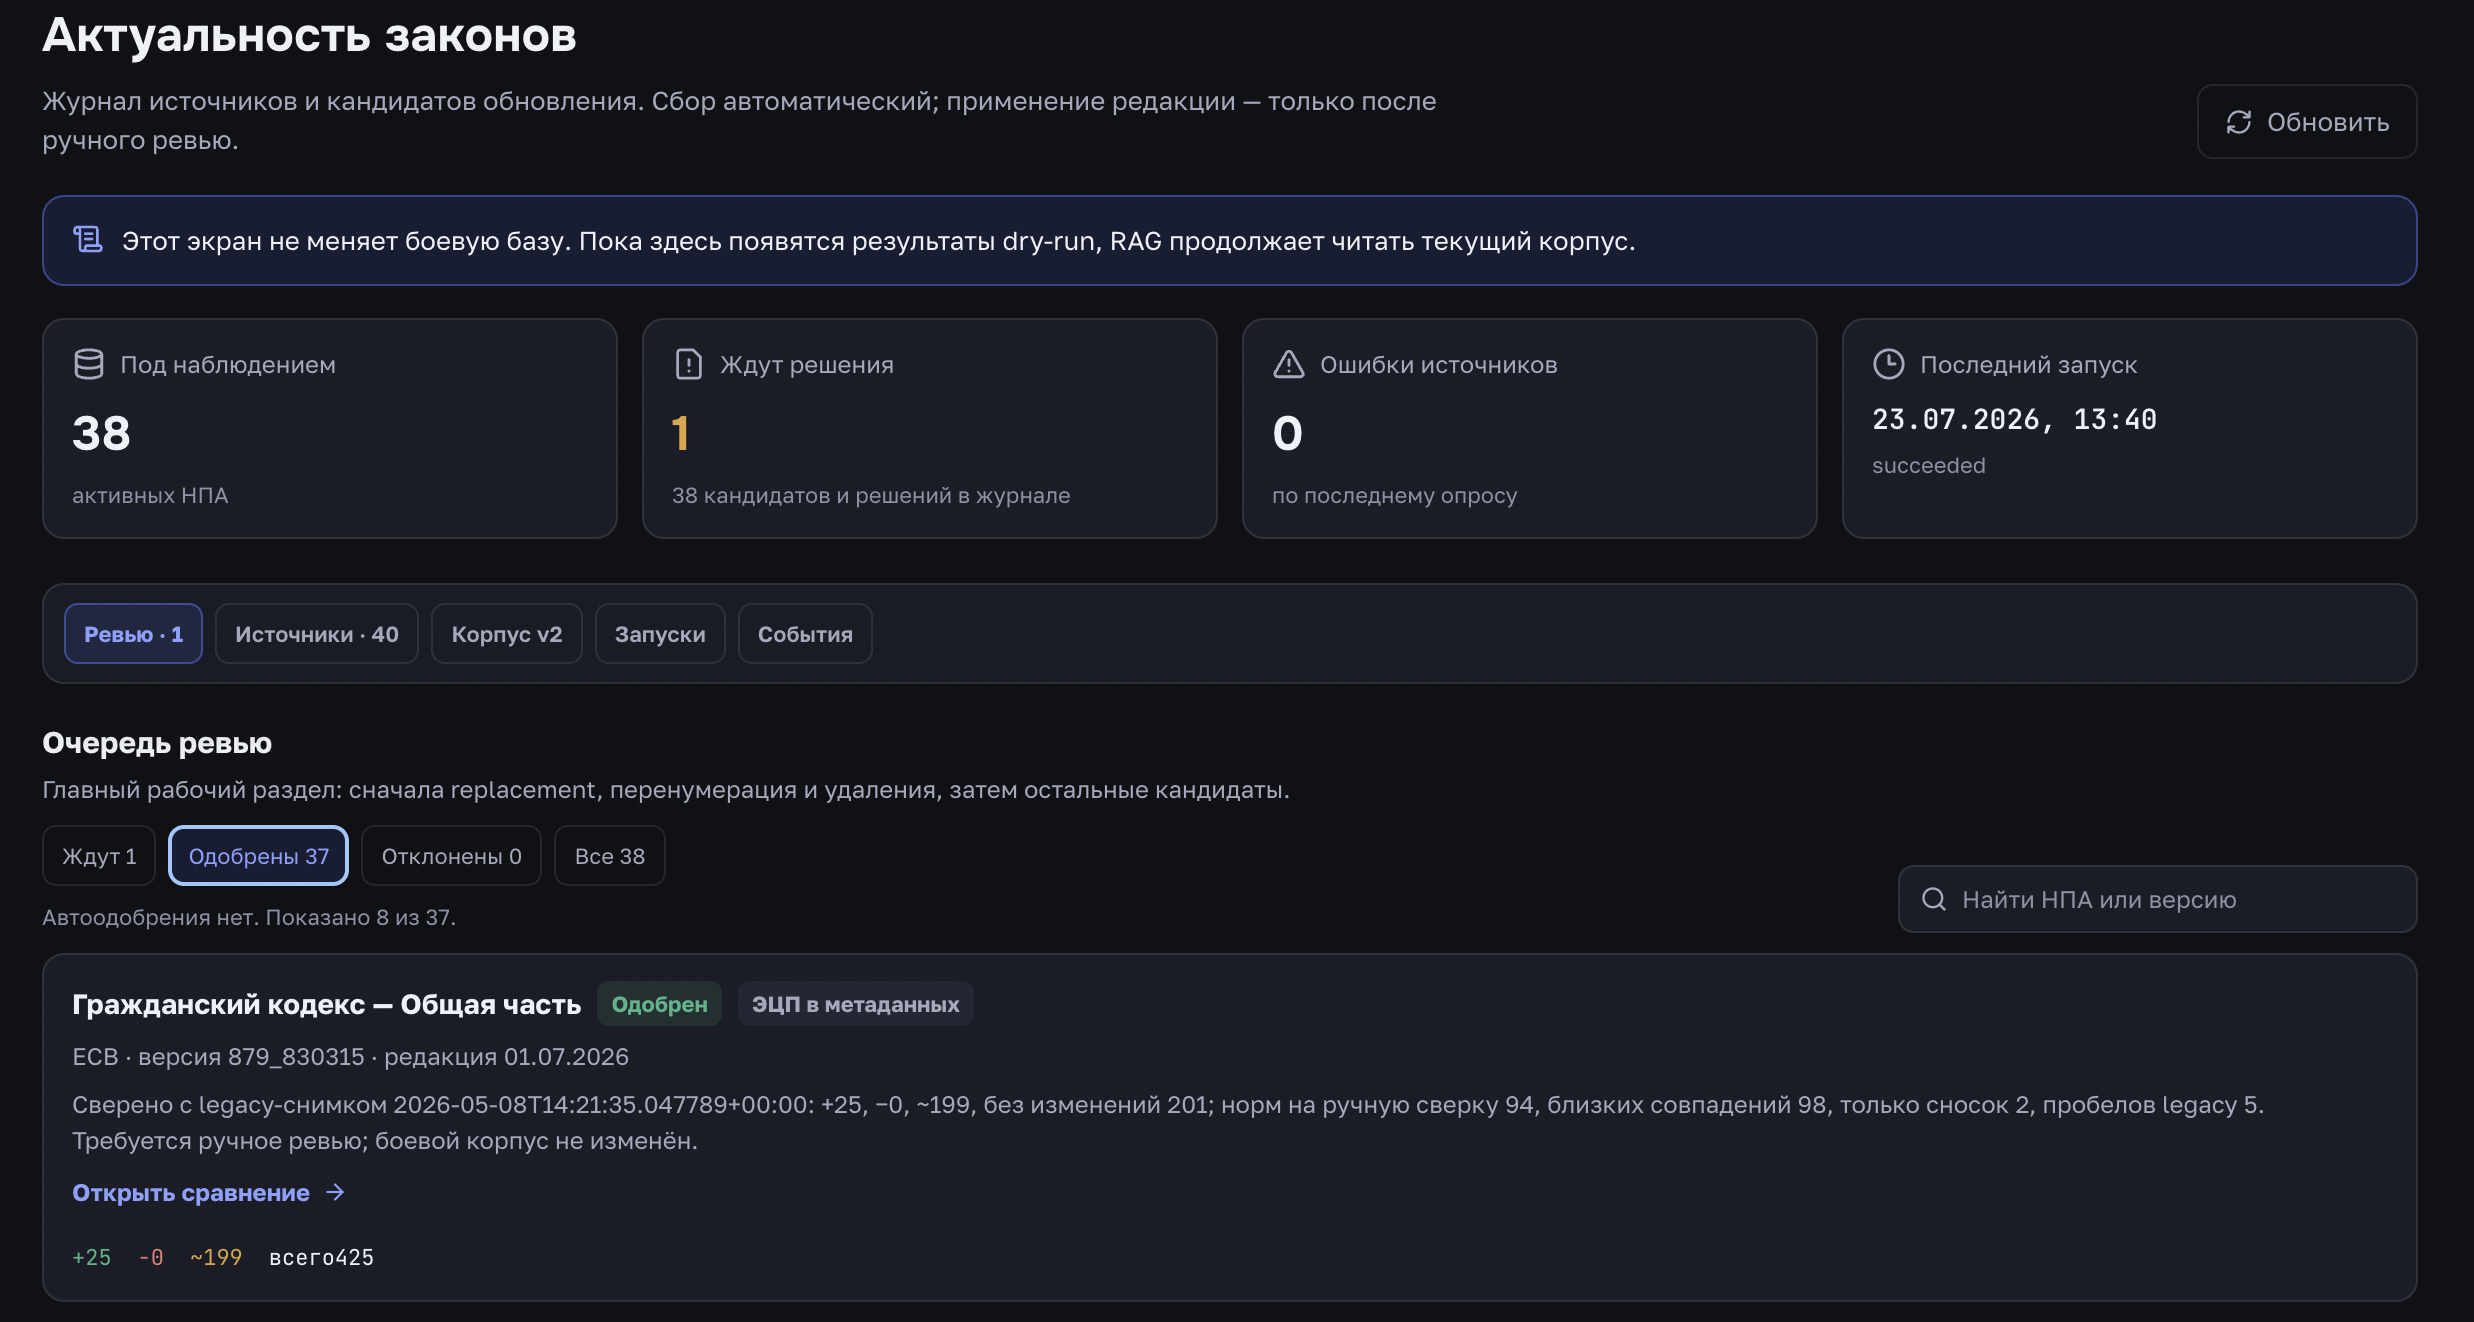This screenshot has width=2474, height=1322.
Task: Click the database icon beside Под наблюдением
Action: [89, 364]
